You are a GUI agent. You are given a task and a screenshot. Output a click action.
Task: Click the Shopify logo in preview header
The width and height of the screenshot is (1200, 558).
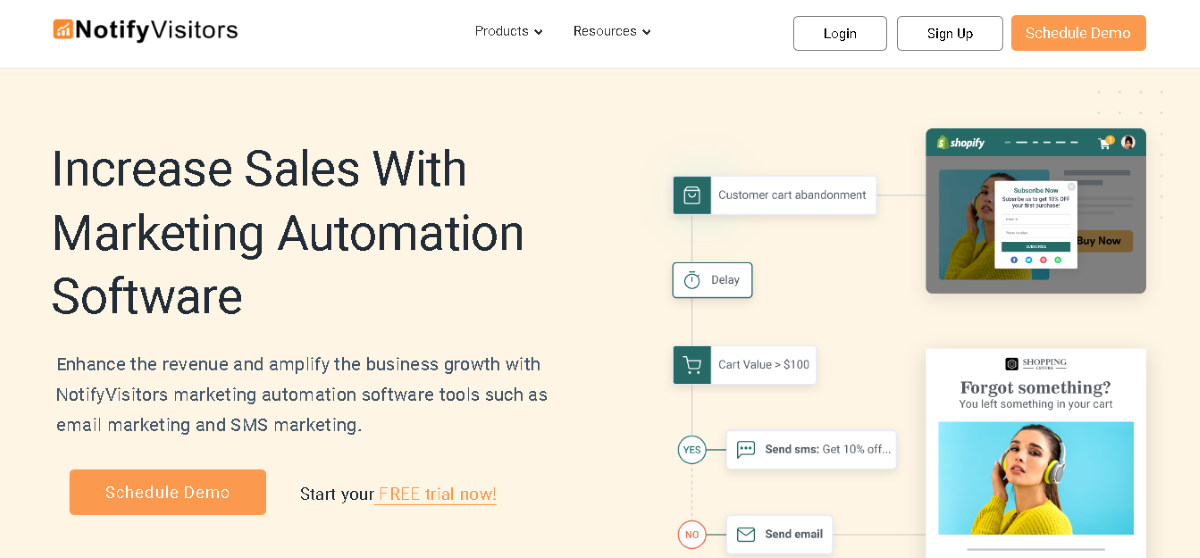tap(961, 143)
